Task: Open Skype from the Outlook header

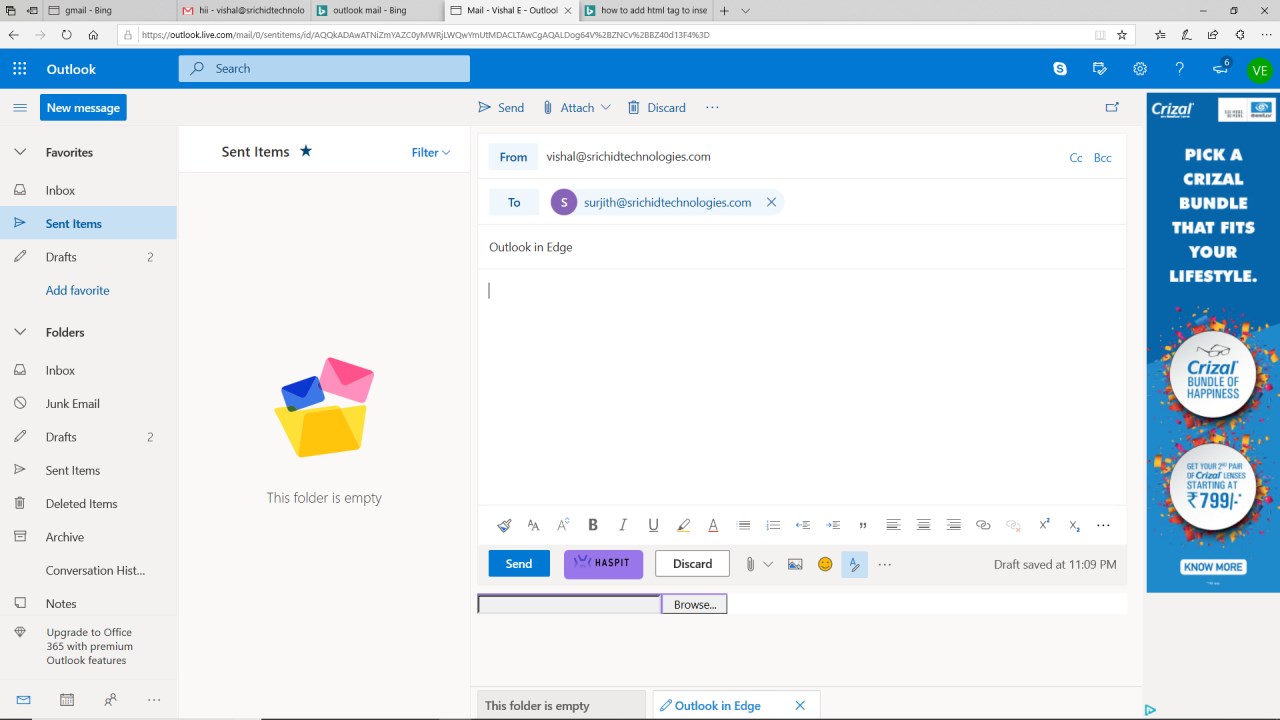Action: point(1060,69)
